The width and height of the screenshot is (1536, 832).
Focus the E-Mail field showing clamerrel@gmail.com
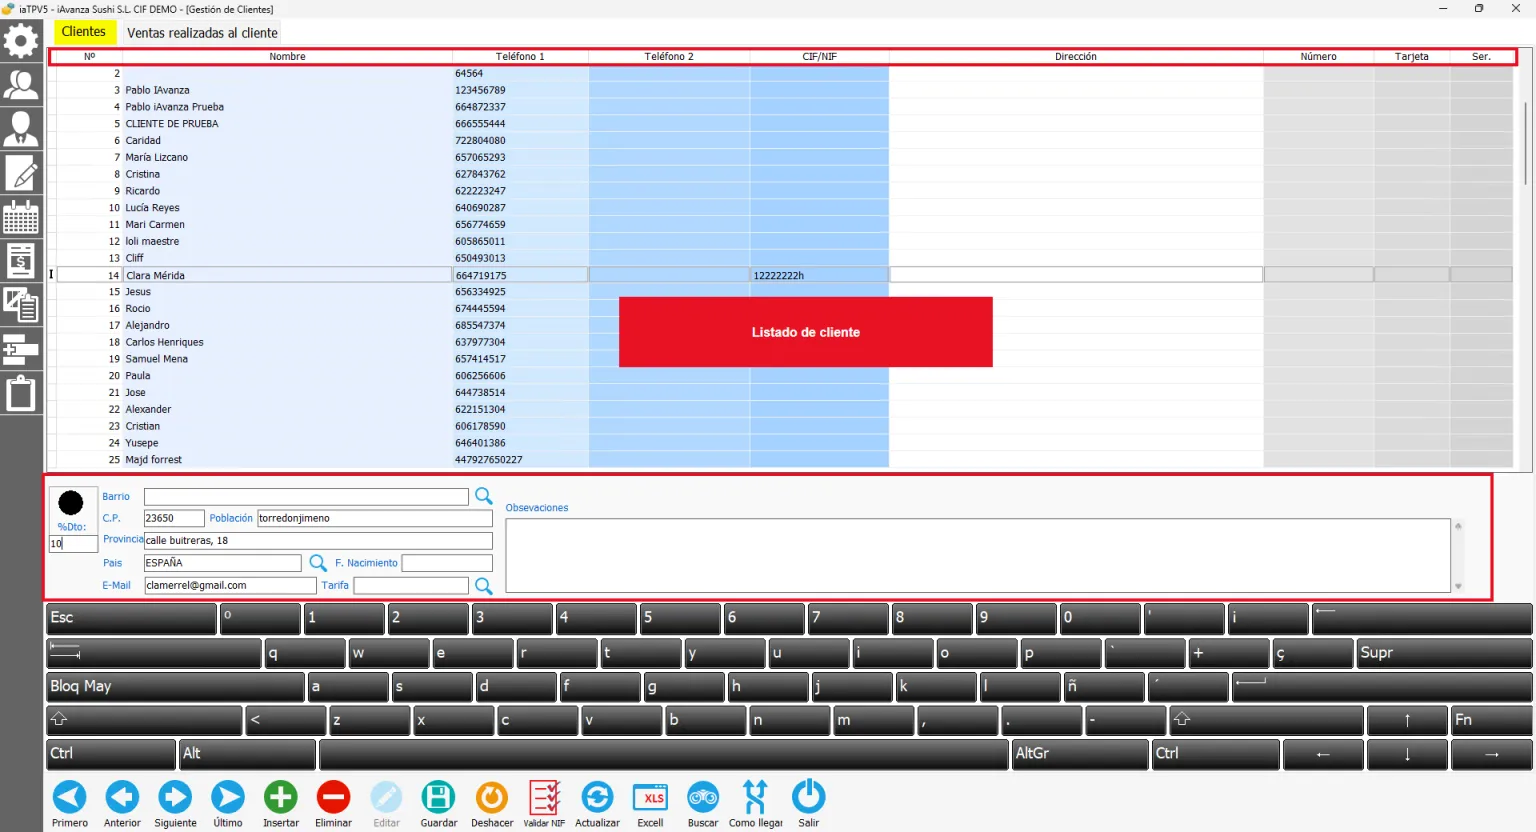tap(230, 586)
